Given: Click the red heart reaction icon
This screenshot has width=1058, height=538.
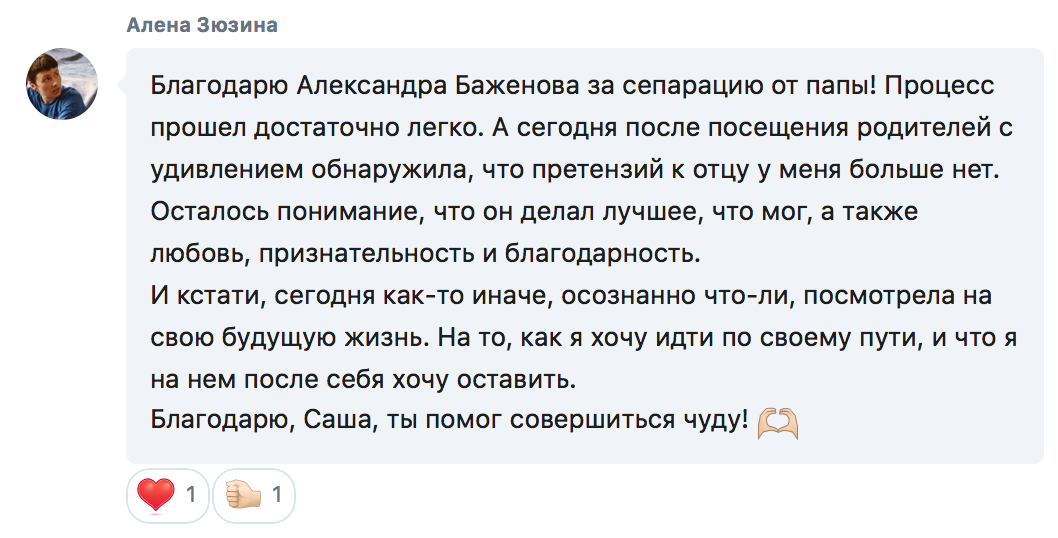Looking at the screenshot, I should coord(155,495).
